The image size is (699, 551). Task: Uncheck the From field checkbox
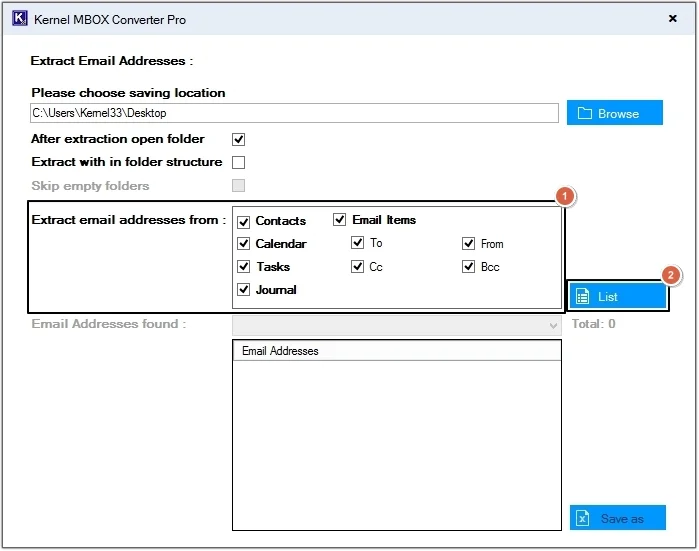point(469,244)
